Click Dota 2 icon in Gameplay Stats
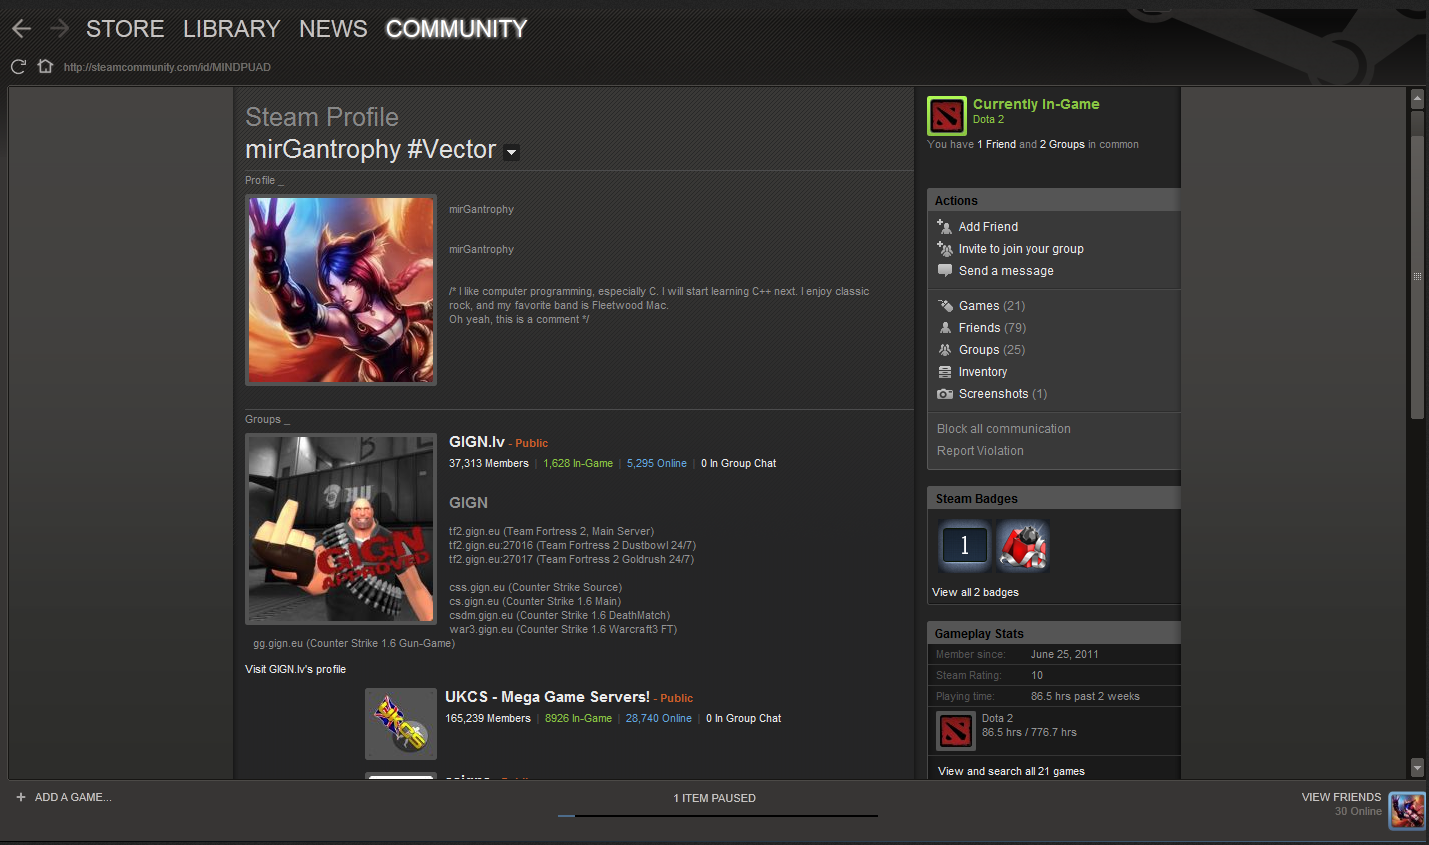The width and height of the screenshot is (1429, 845). click(x=955, y=731)
